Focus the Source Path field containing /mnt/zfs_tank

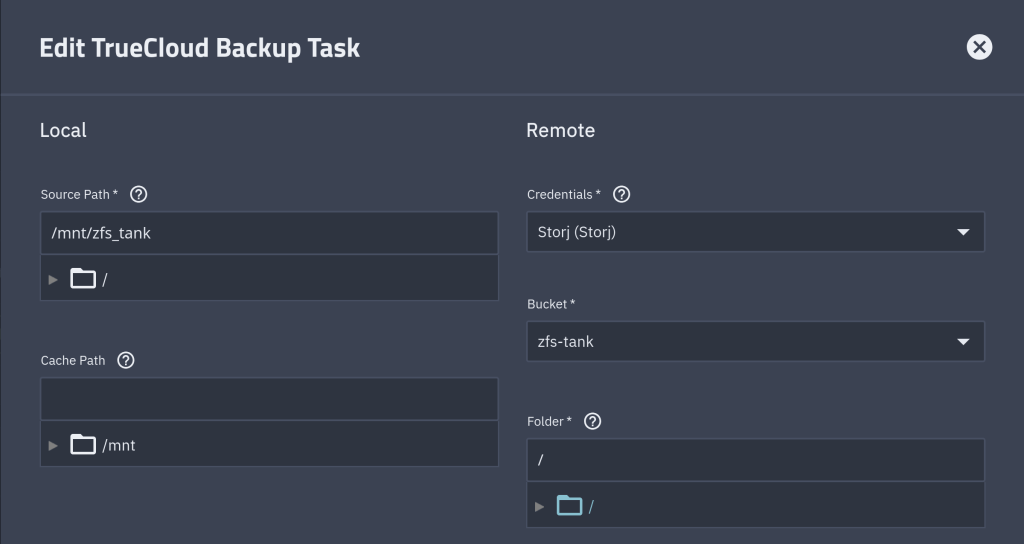point(268,233)
